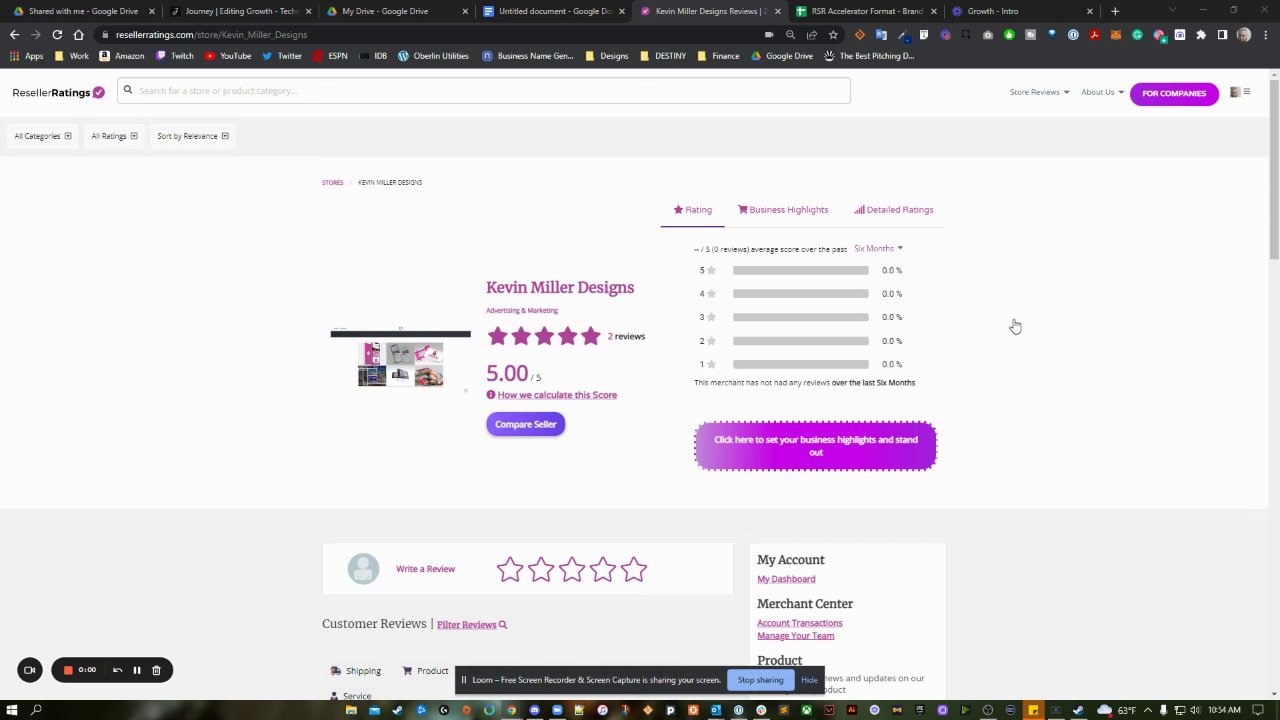The height and width of the screenshot is (720, 1280).
Task: Open Chrome three-dot menu
Action: 1266,34
